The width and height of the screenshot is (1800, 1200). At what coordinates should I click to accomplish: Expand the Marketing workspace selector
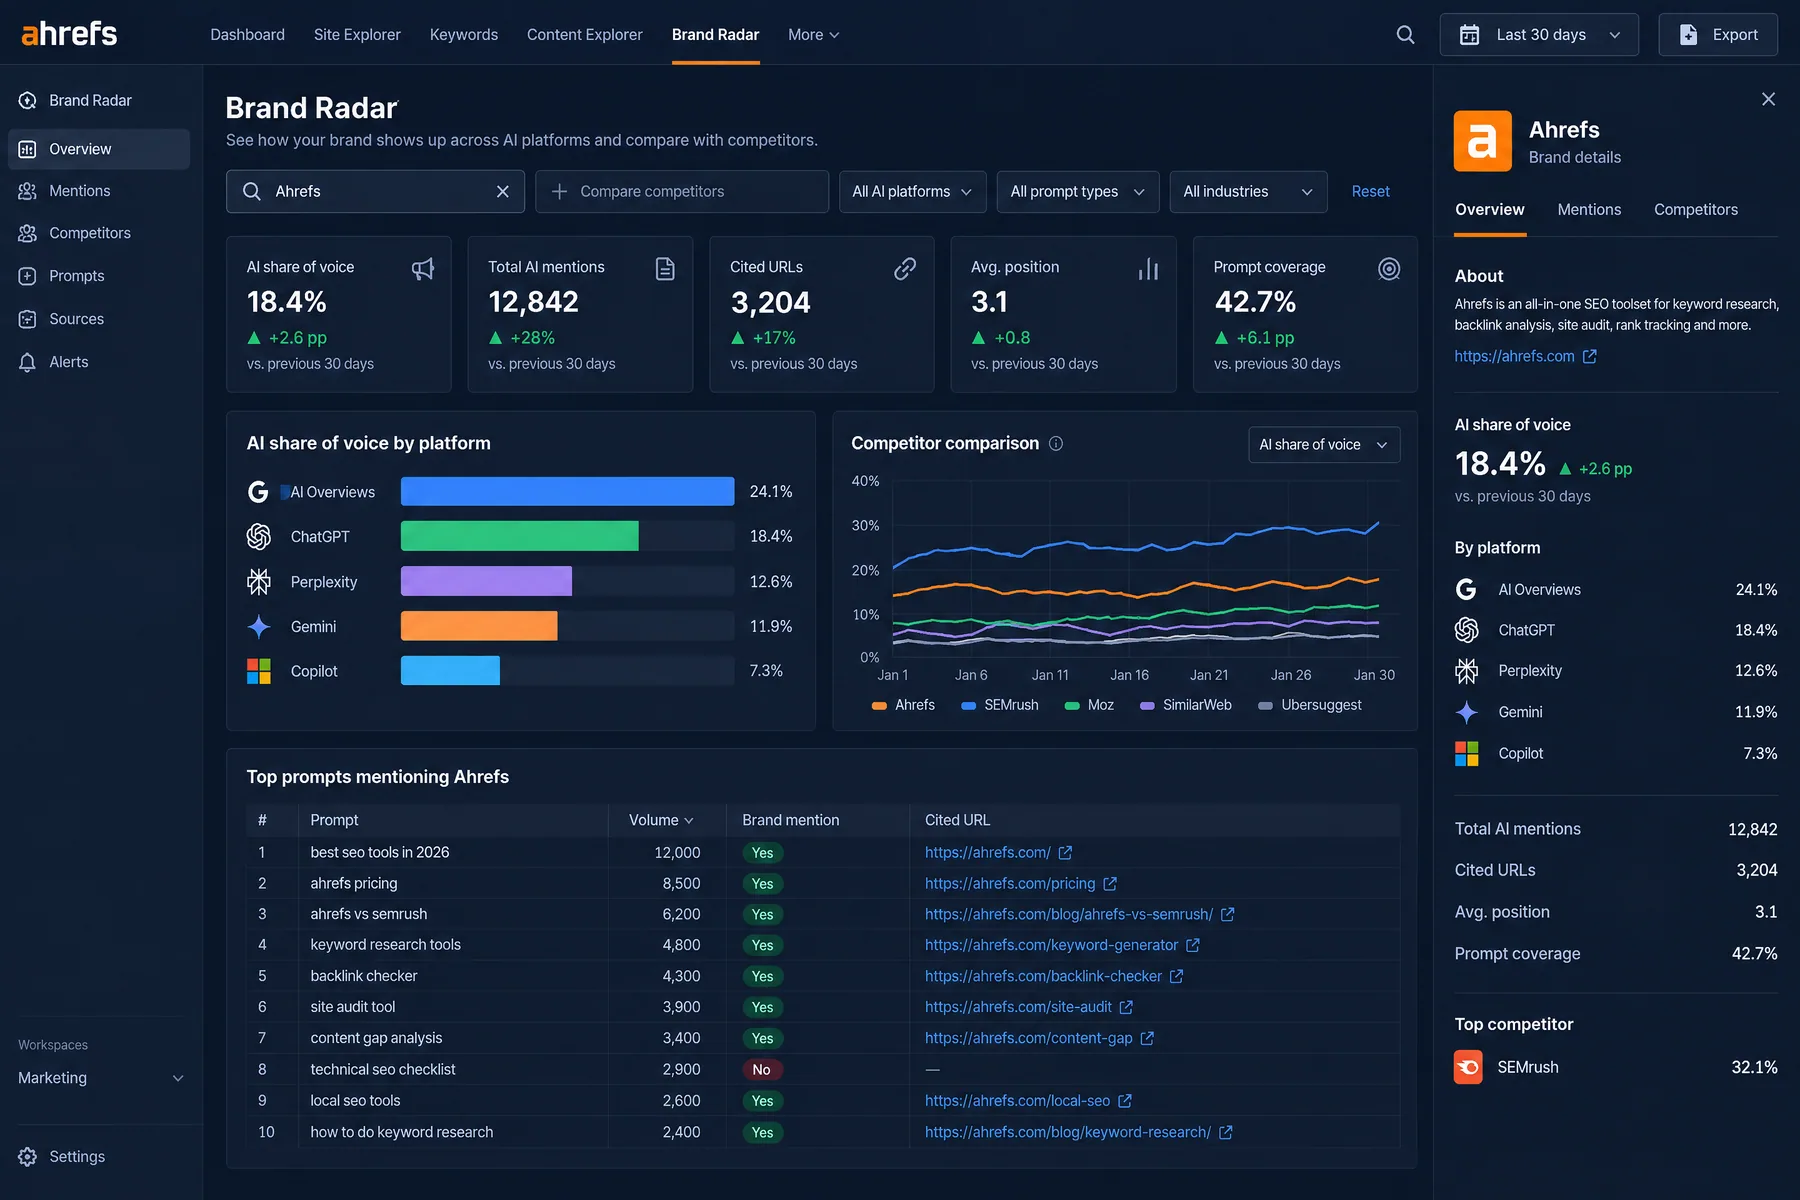[x=101, y=1078]
